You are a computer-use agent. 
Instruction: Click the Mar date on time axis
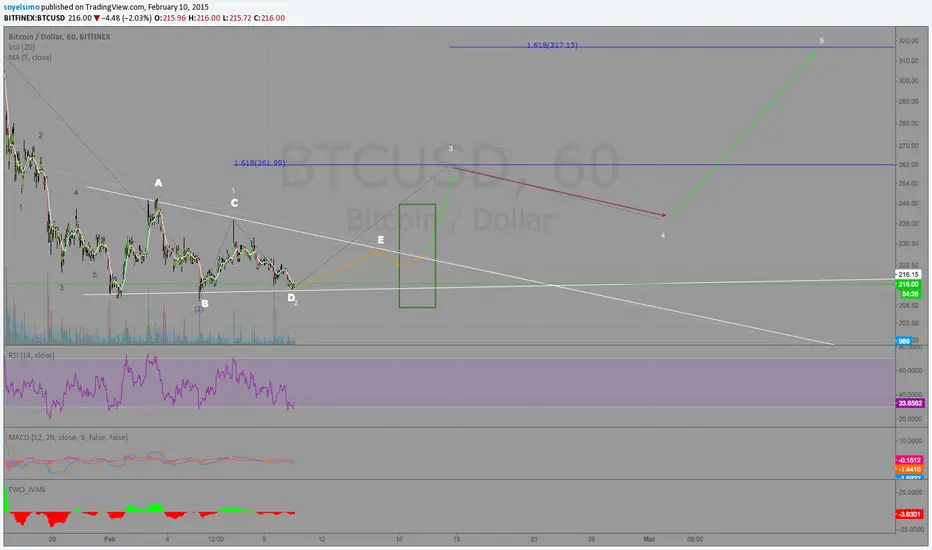pos(649,539)
